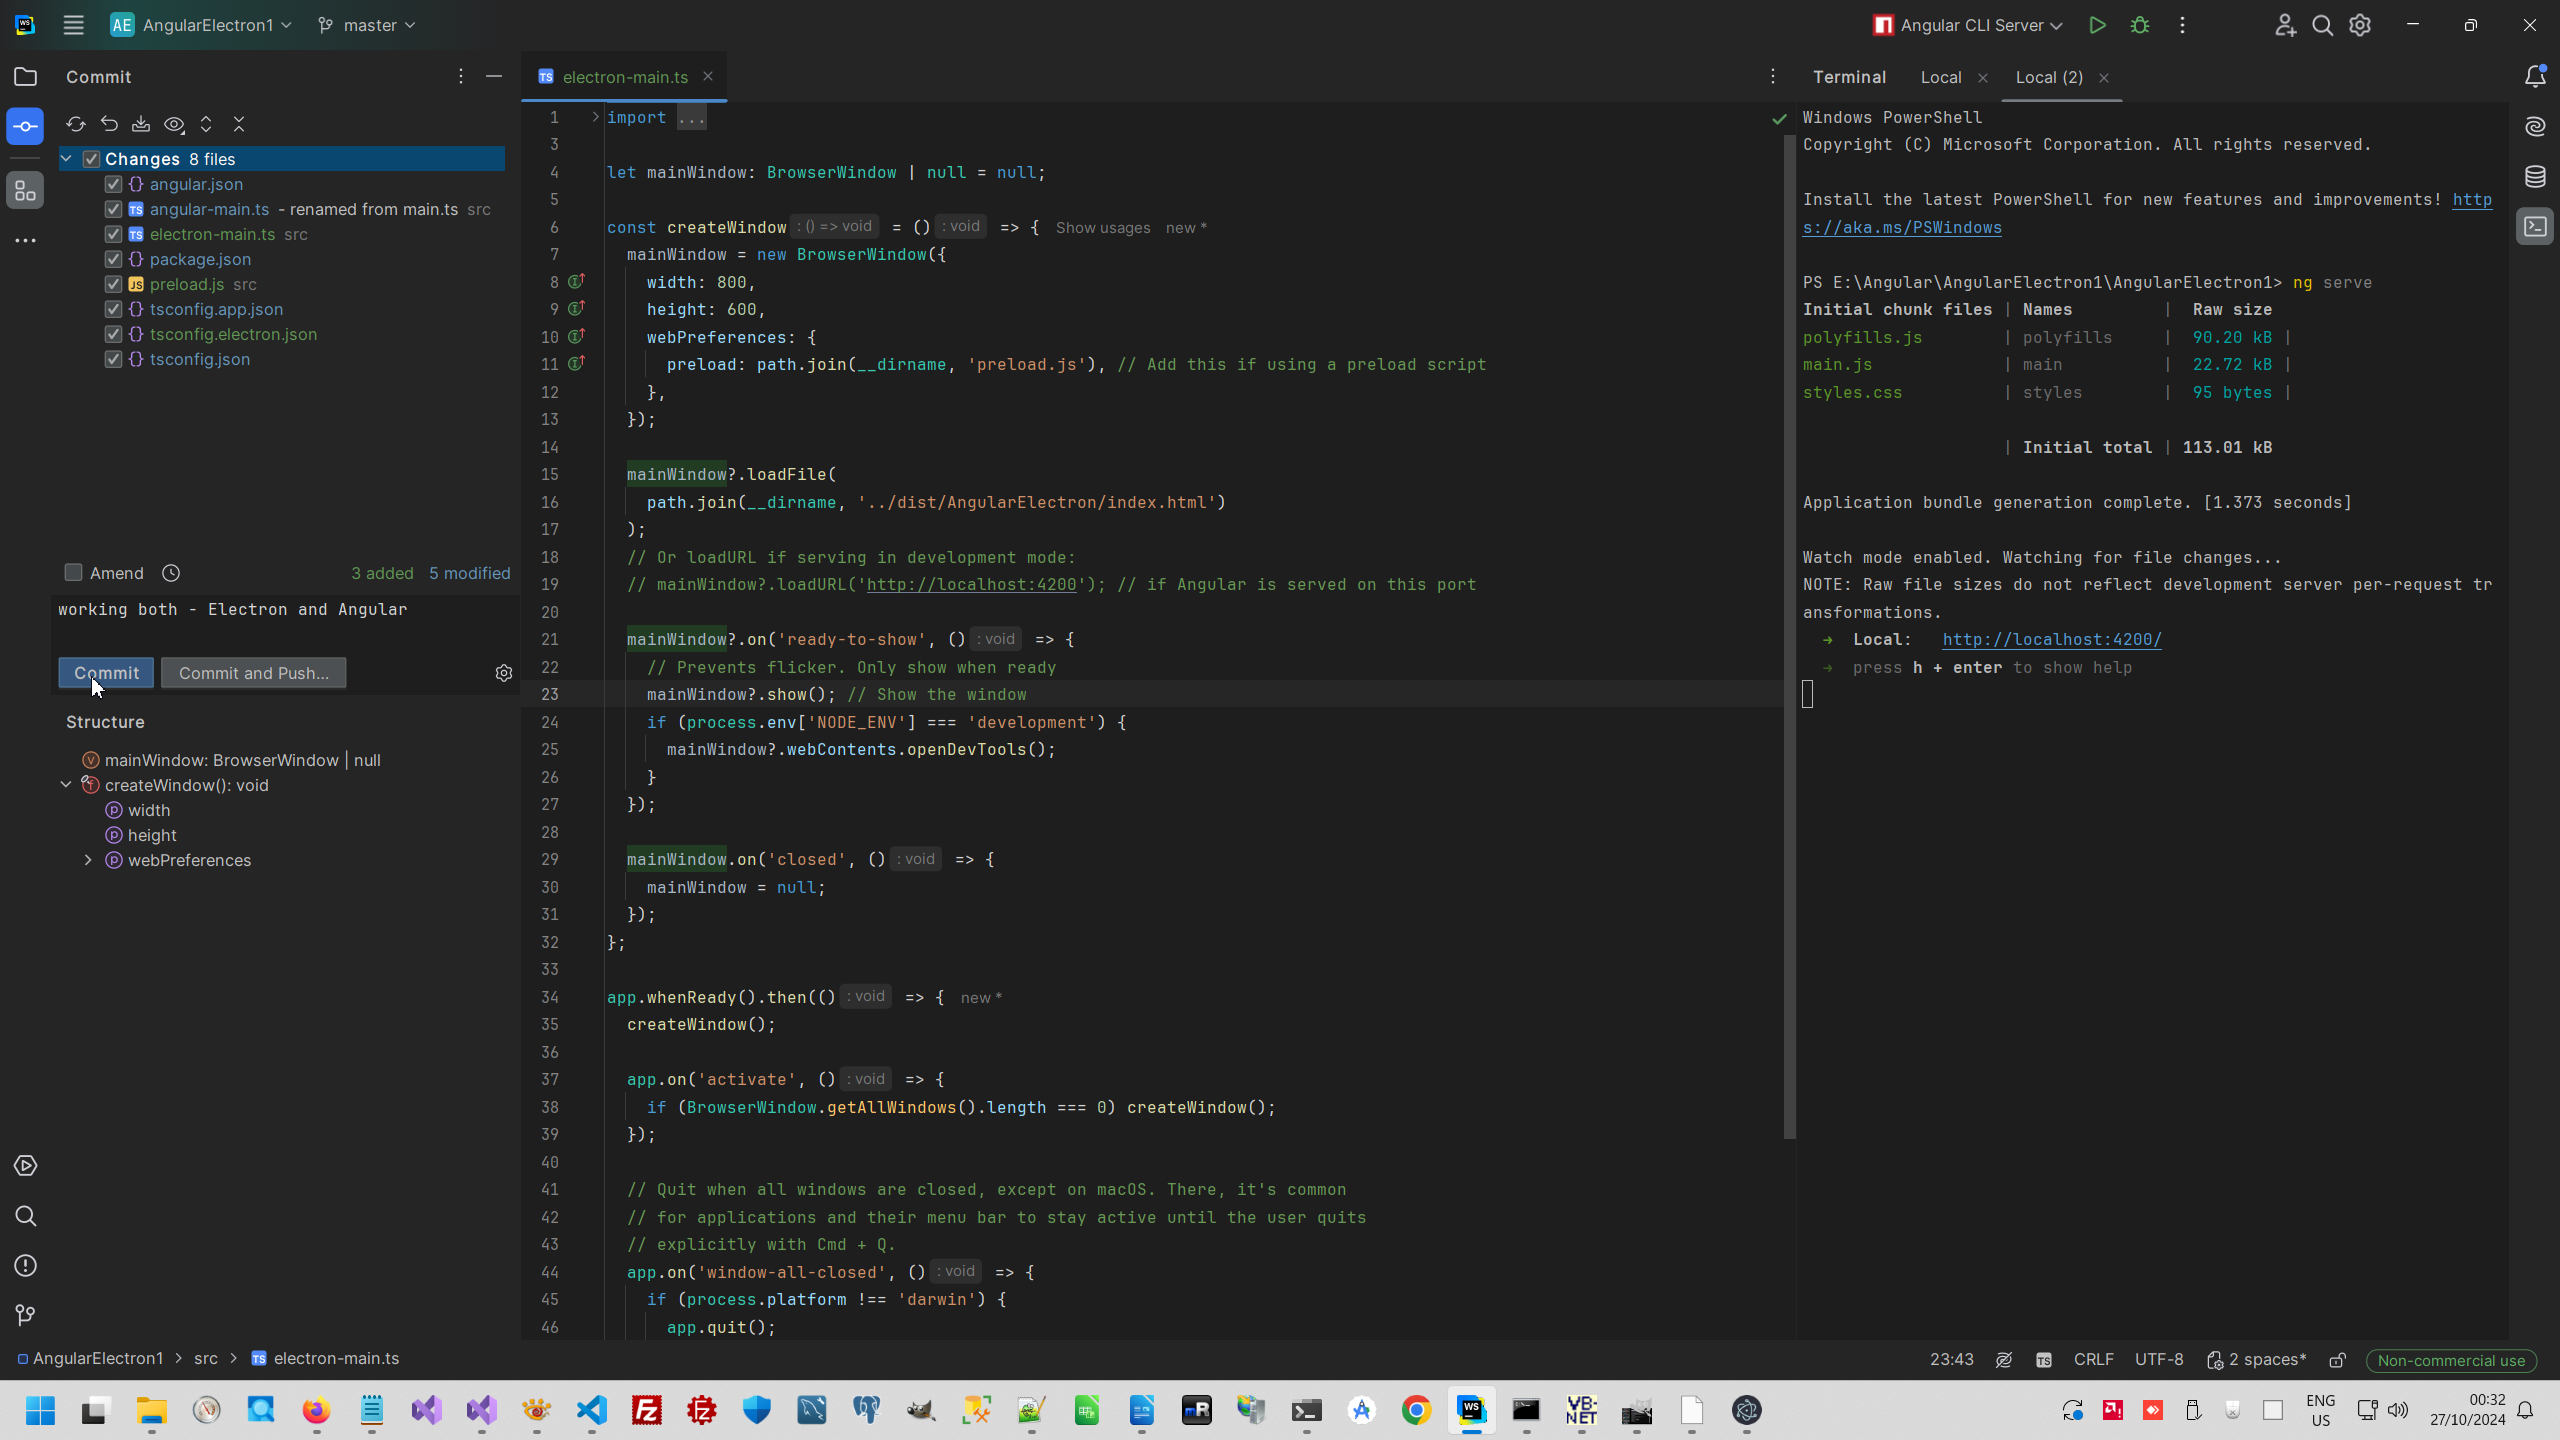Open the Database tool window icon

tap(2535, 177)
